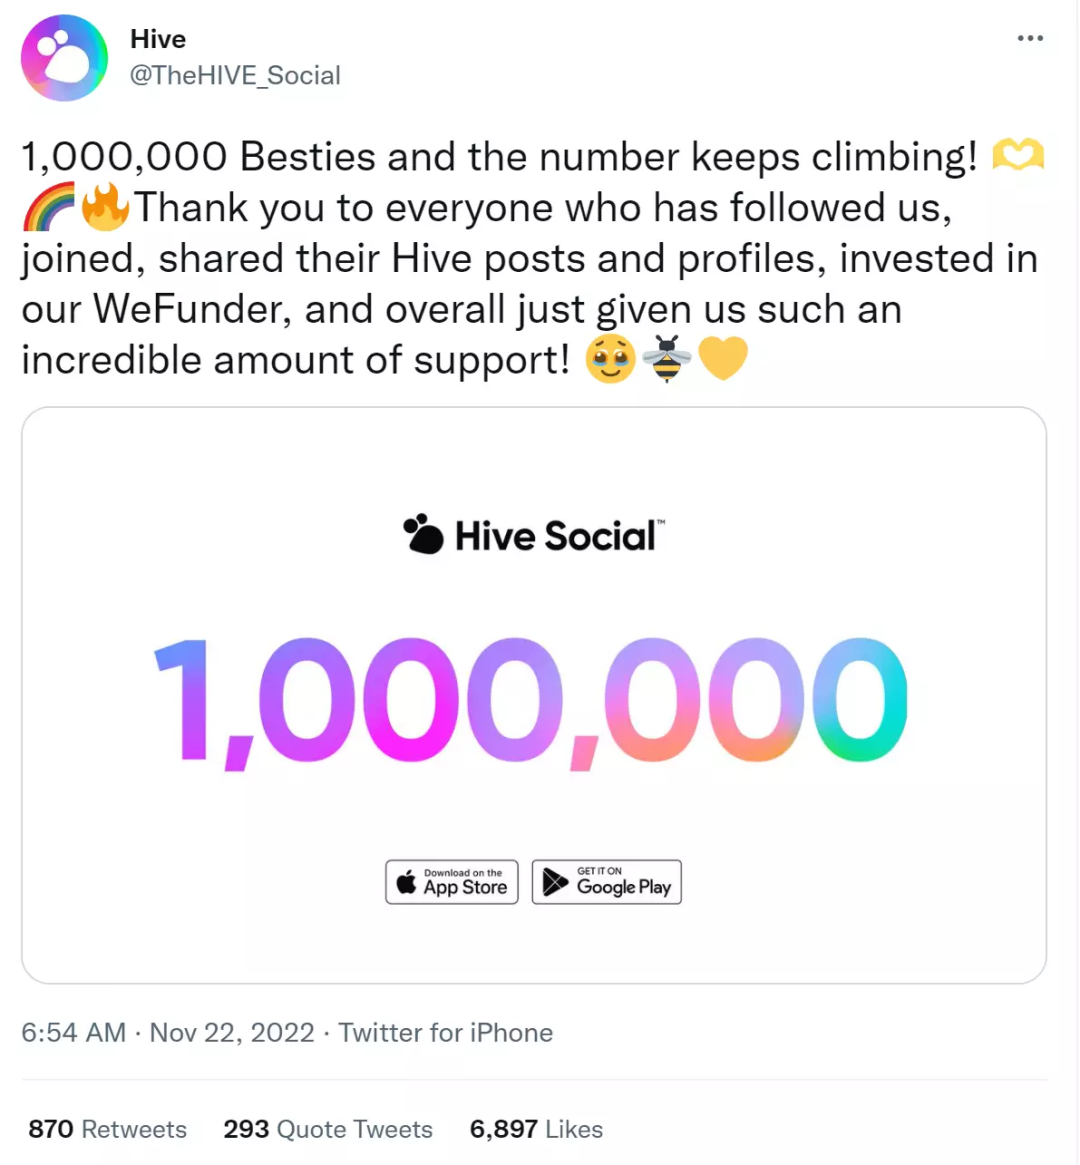
Task: Open the 6:54 AM Nov 22, 2022 timestamp
Action: click(168, 1032)
